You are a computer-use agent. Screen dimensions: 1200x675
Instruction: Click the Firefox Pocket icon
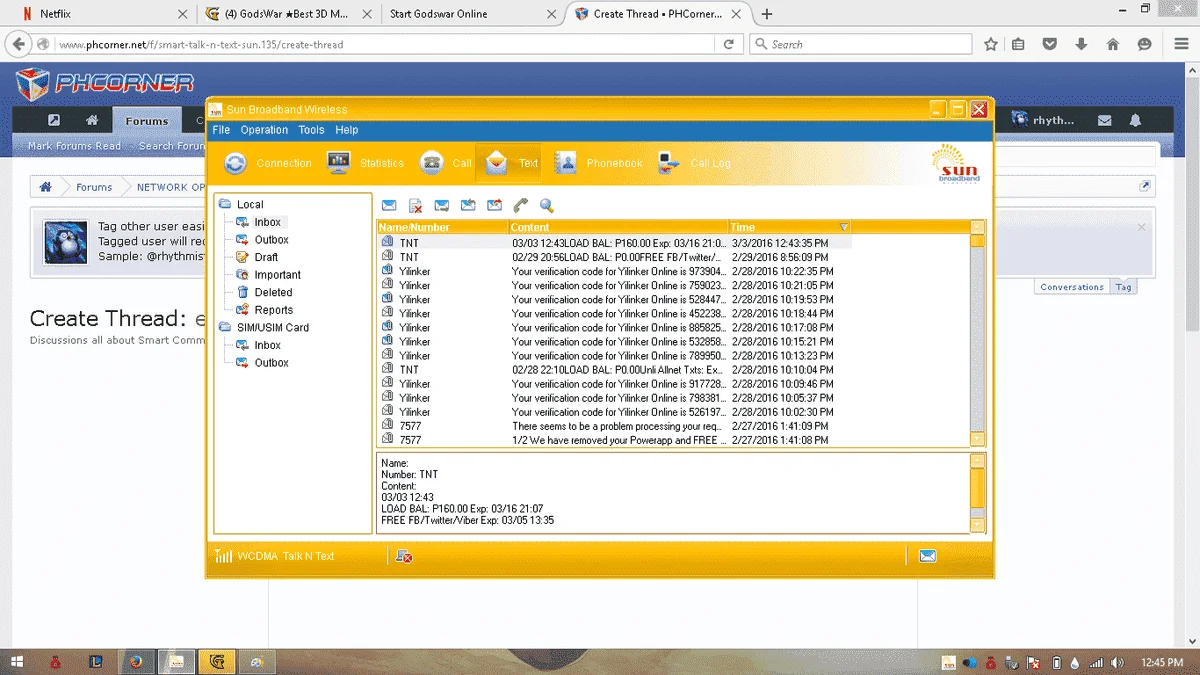(1050, 44)
